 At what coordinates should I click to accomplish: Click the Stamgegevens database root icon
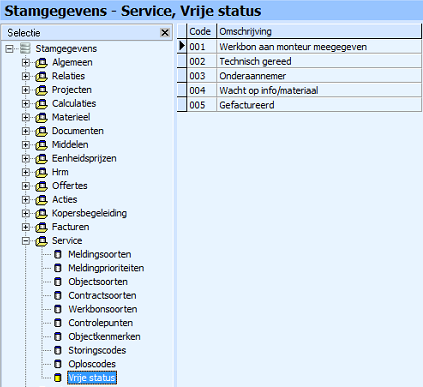25,49
